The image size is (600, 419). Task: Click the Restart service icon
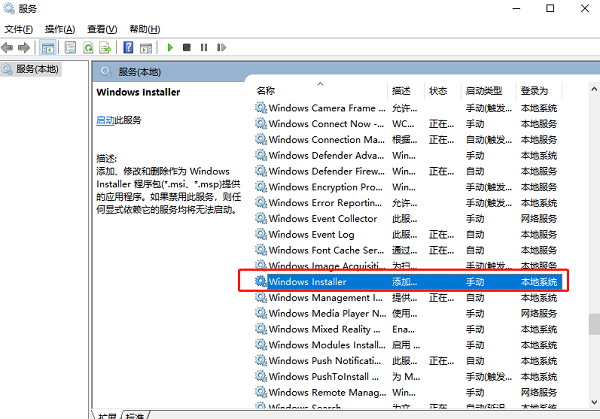[x=222, y=47]
